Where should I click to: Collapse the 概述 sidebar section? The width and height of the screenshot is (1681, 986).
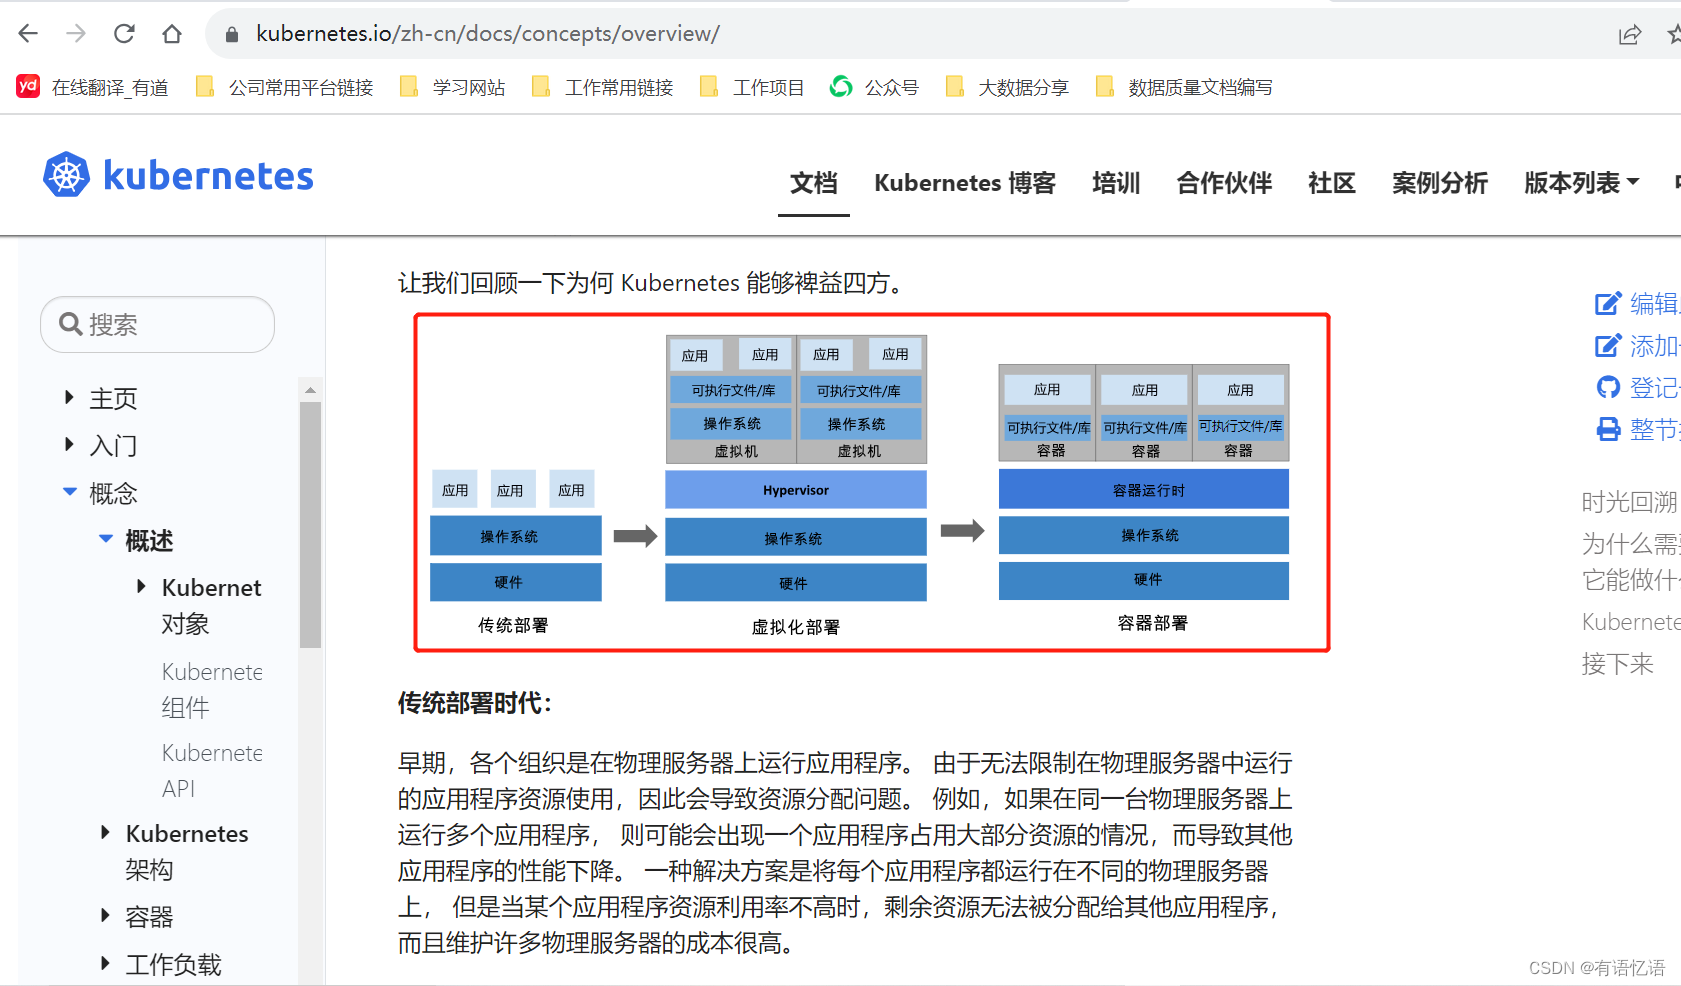[x=106, y=538]
